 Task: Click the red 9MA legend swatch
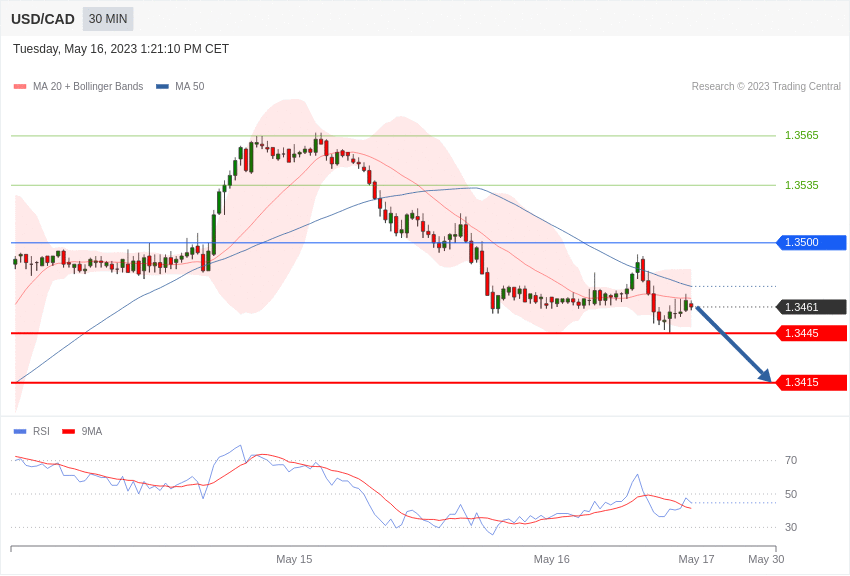[69, 432]
